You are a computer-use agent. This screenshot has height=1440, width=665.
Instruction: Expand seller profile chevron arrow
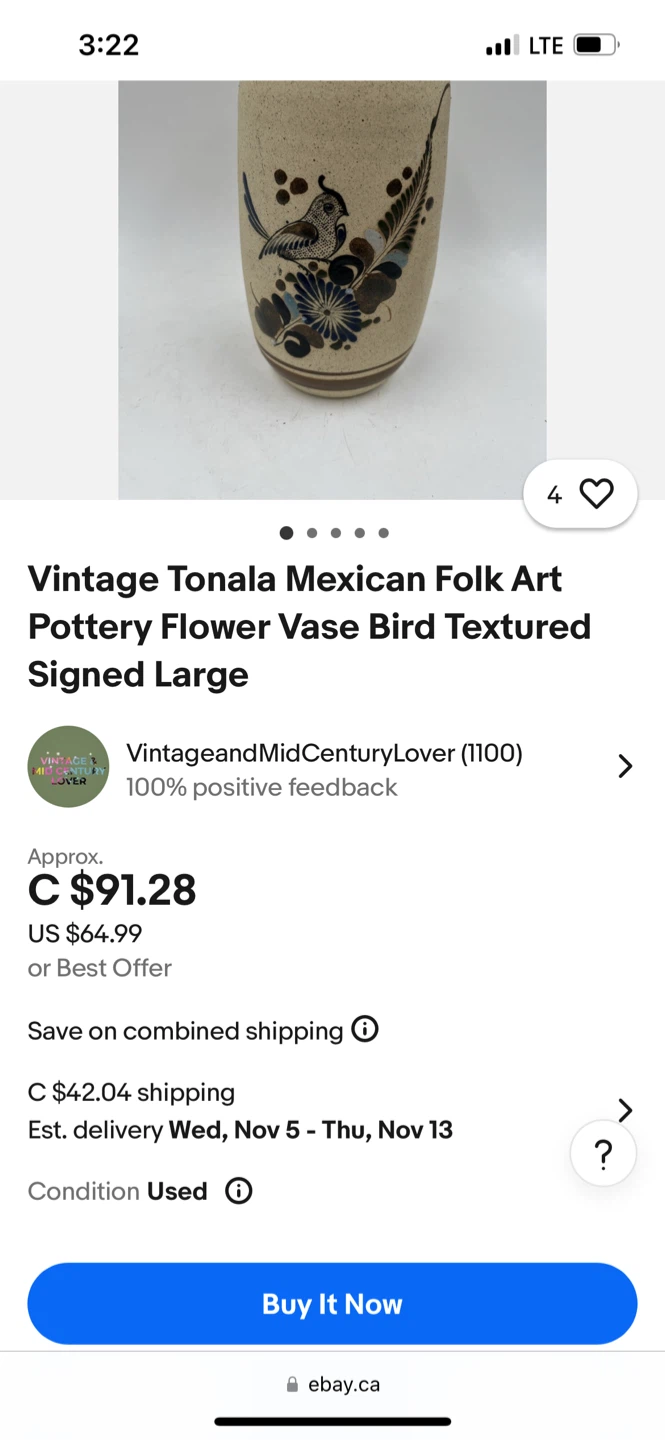coord(625,767)
